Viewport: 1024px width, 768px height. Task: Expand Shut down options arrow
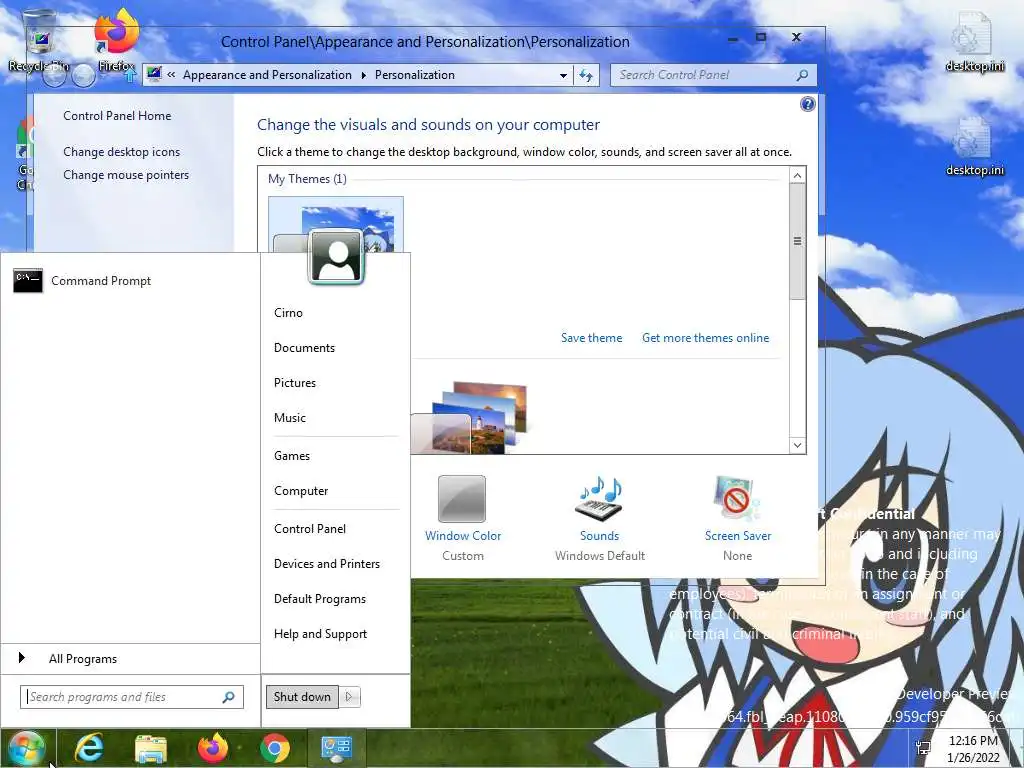[349, 697]
